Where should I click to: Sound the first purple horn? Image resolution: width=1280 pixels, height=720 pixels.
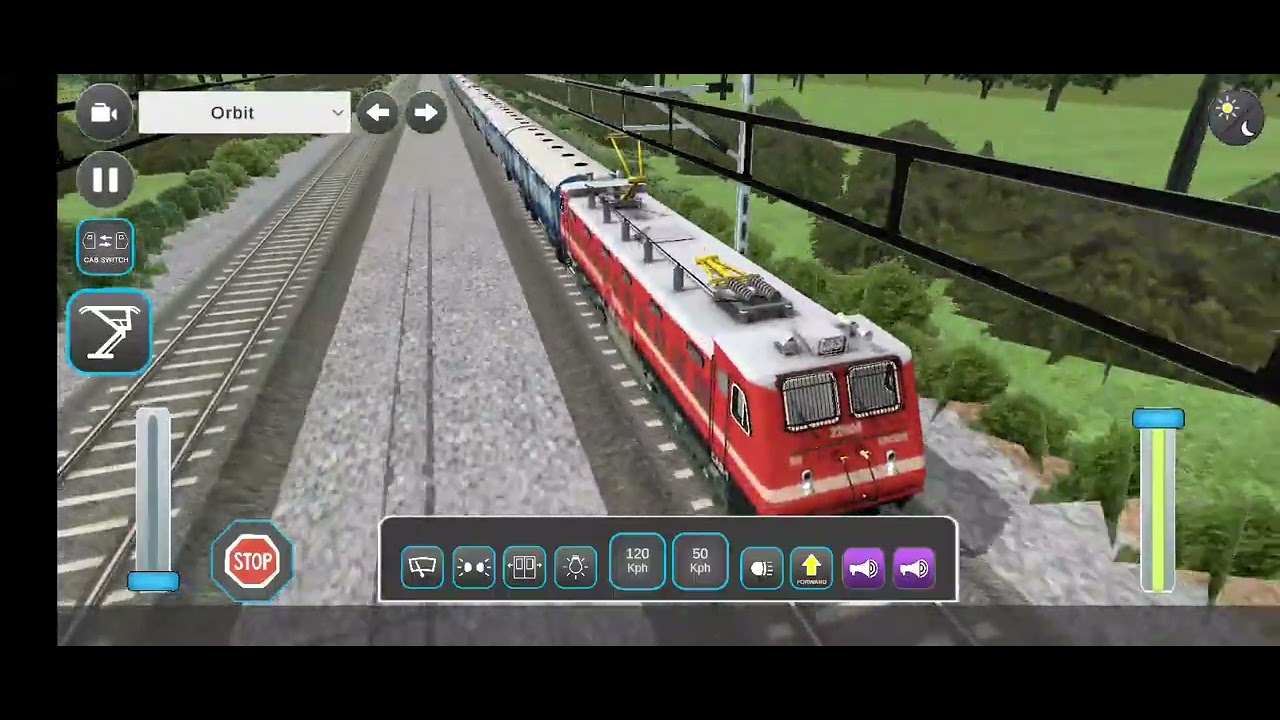click(863, 568)
